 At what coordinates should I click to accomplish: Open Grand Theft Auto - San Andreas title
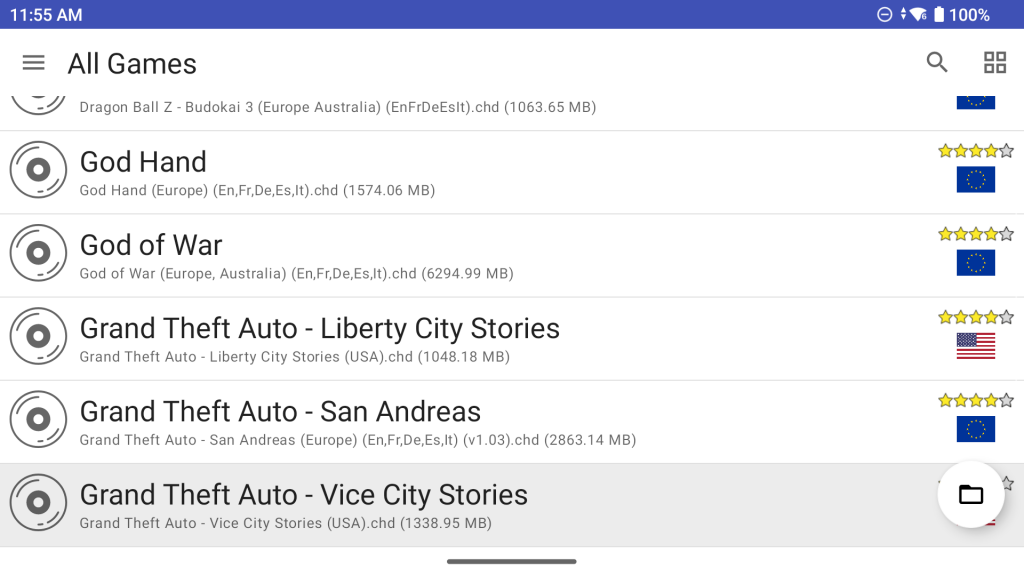280,411
